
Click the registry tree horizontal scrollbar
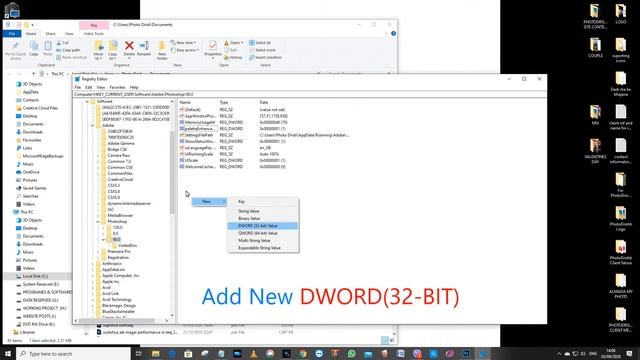click(x=116, y=321)
